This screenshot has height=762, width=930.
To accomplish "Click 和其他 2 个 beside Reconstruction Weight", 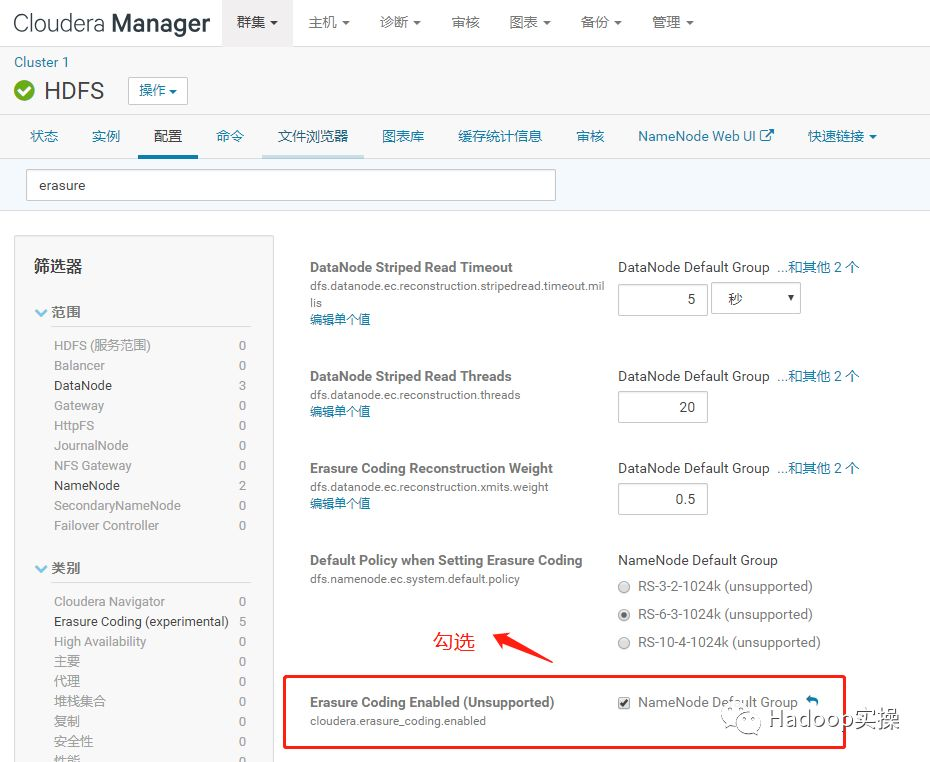I will click(x=818, y=468).
